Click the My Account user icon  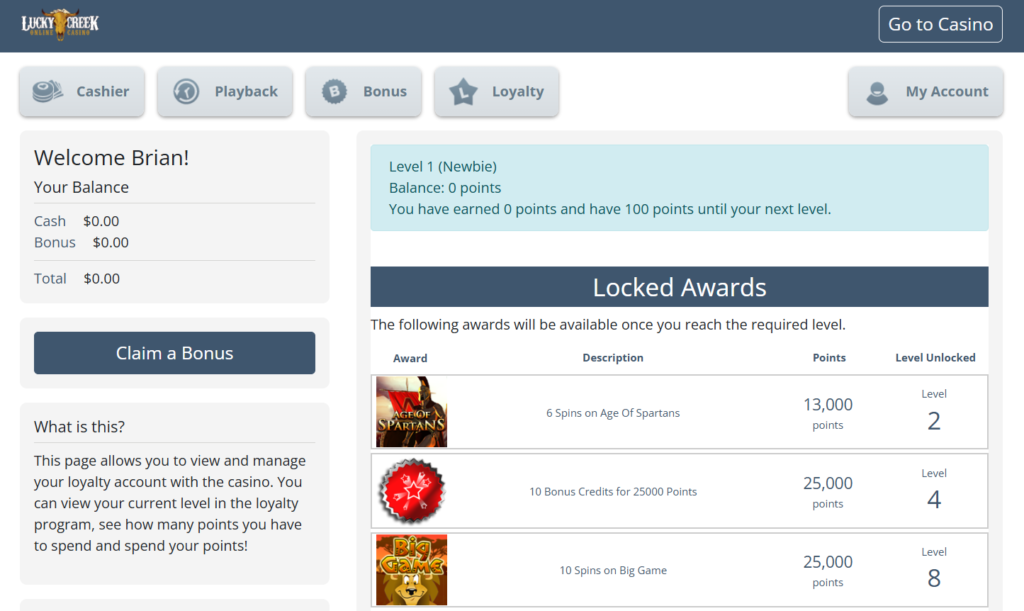coord(877,92)
